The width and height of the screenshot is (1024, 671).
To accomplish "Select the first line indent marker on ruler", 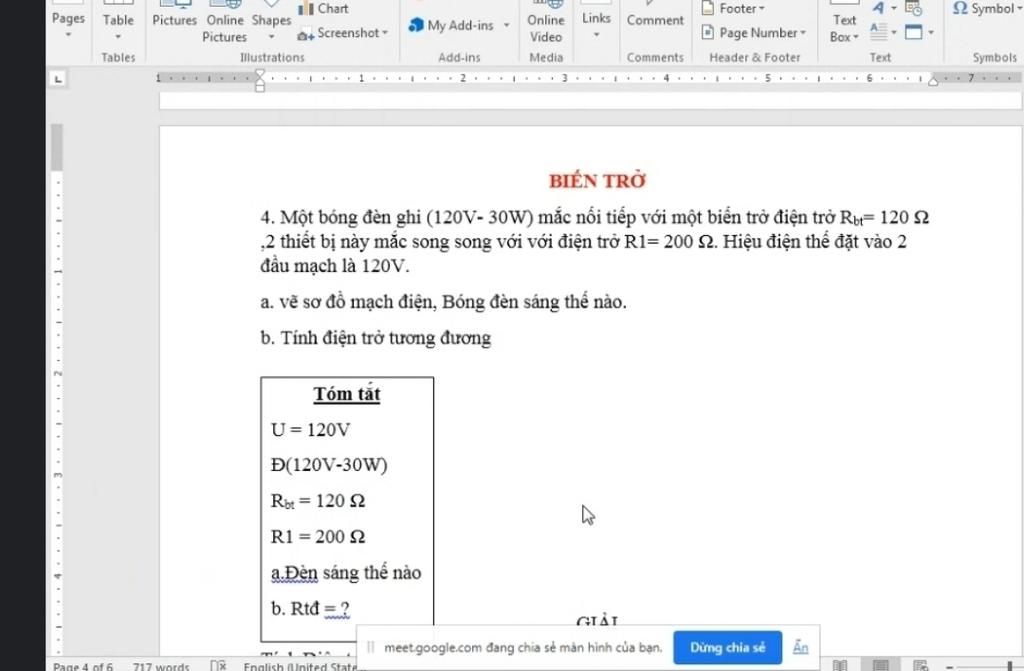I will (260, 74).
